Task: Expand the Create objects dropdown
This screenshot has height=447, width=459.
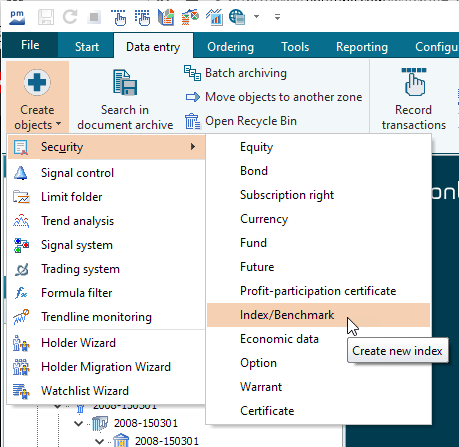Action: coord(37,97)
